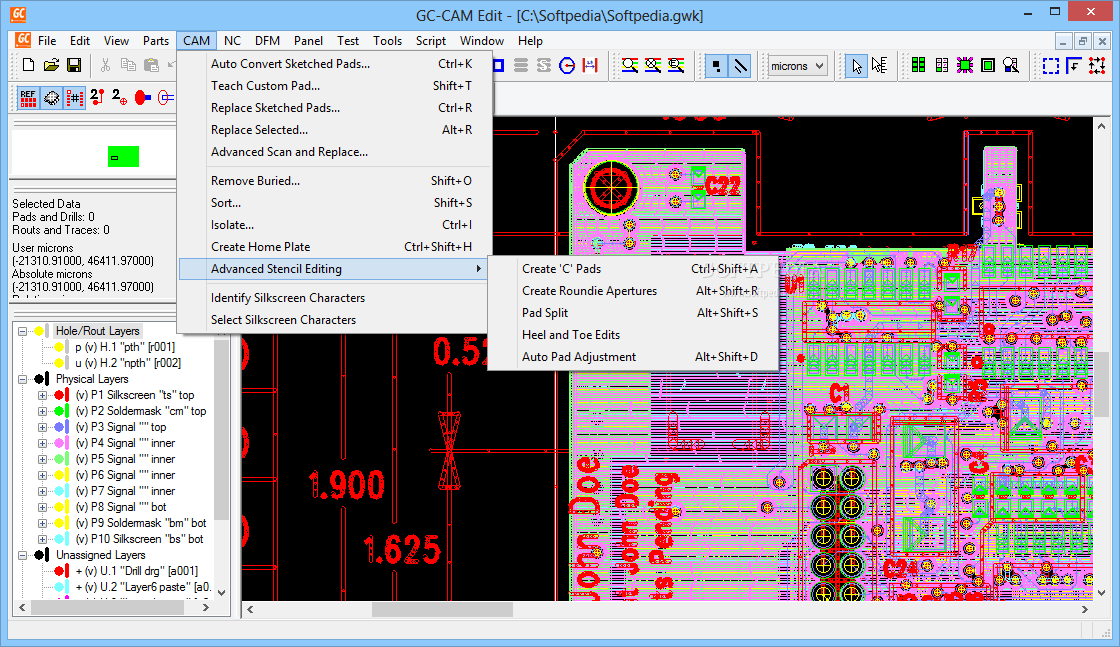
Task: Click the blue dashed selection rectangle icon
Action: (x=1051, y=66)
